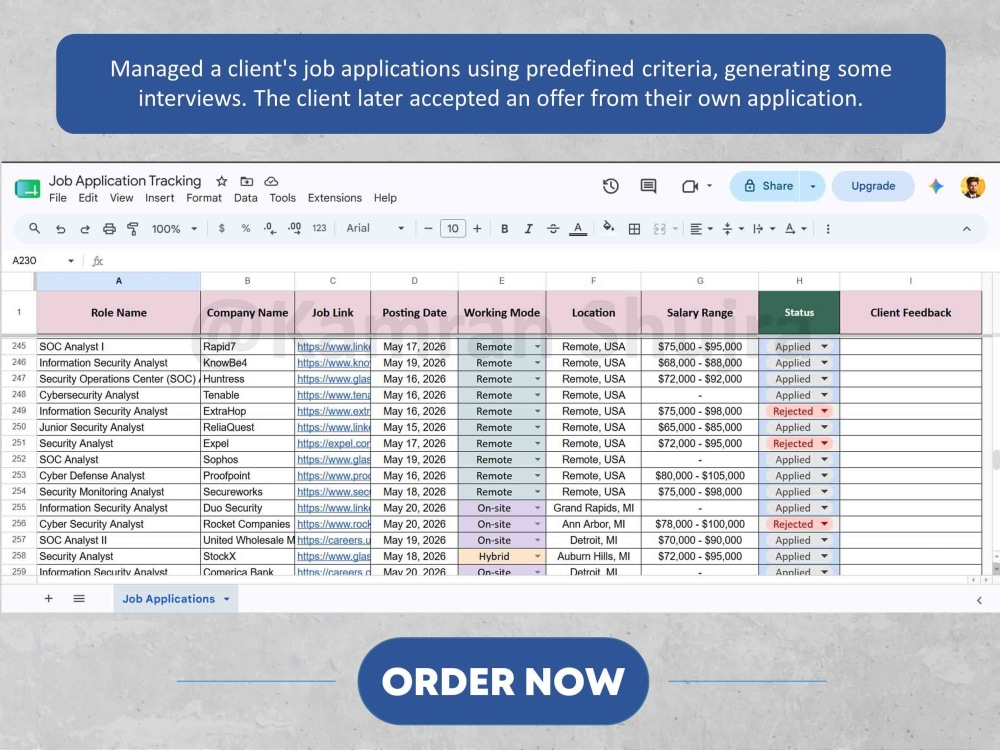Undo the last action
Viewport: 1000px width, 750px height.
pos(60,228)
